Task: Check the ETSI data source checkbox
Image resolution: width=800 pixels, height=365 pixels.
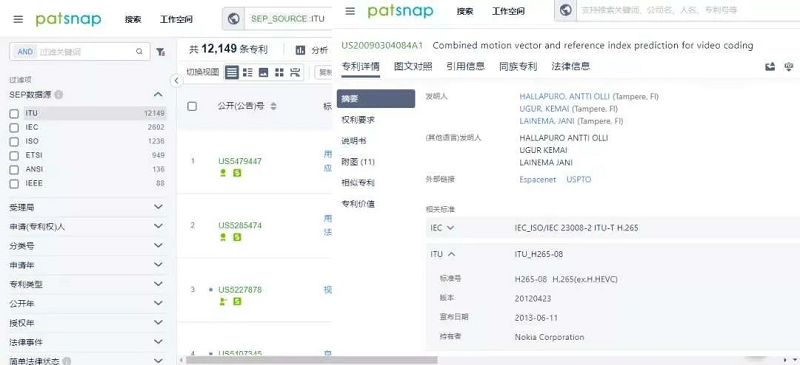Action: [x=14, y=155]
